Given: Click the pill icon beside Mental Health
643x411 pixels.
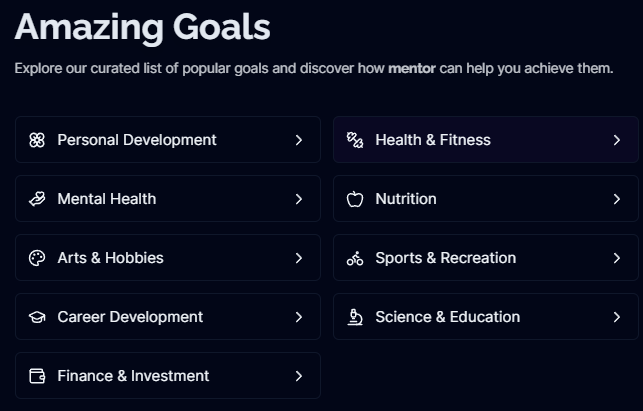Looking at the screenshot, I should tap(37, 199).
